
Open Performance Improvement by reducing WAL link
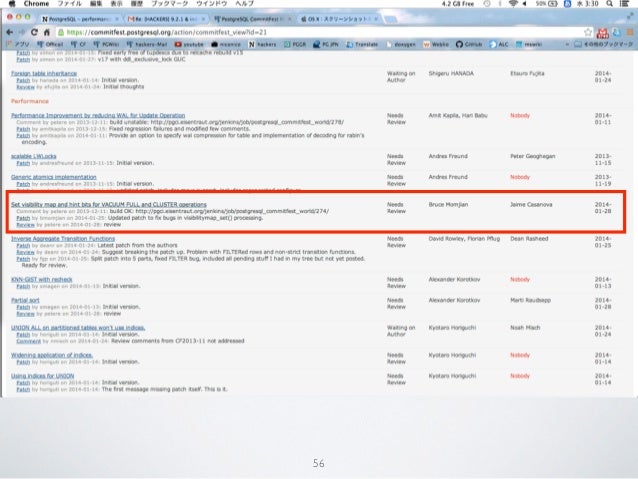[x=98, y=115]
